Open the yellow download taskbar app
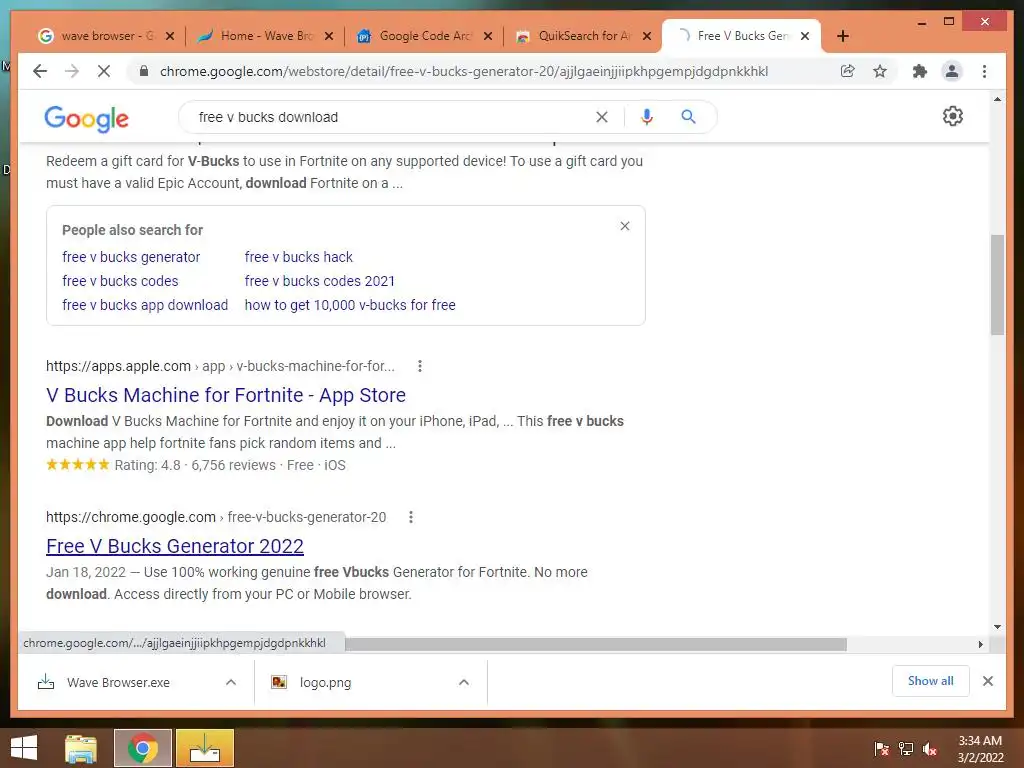1024x768 pixels. [x=204, y=748]
